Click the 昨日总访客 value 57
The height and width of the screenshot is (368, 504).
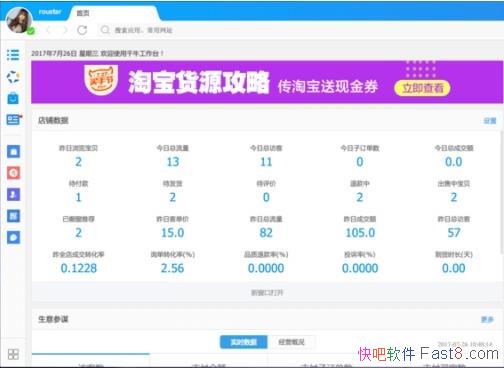click(454, 233)
